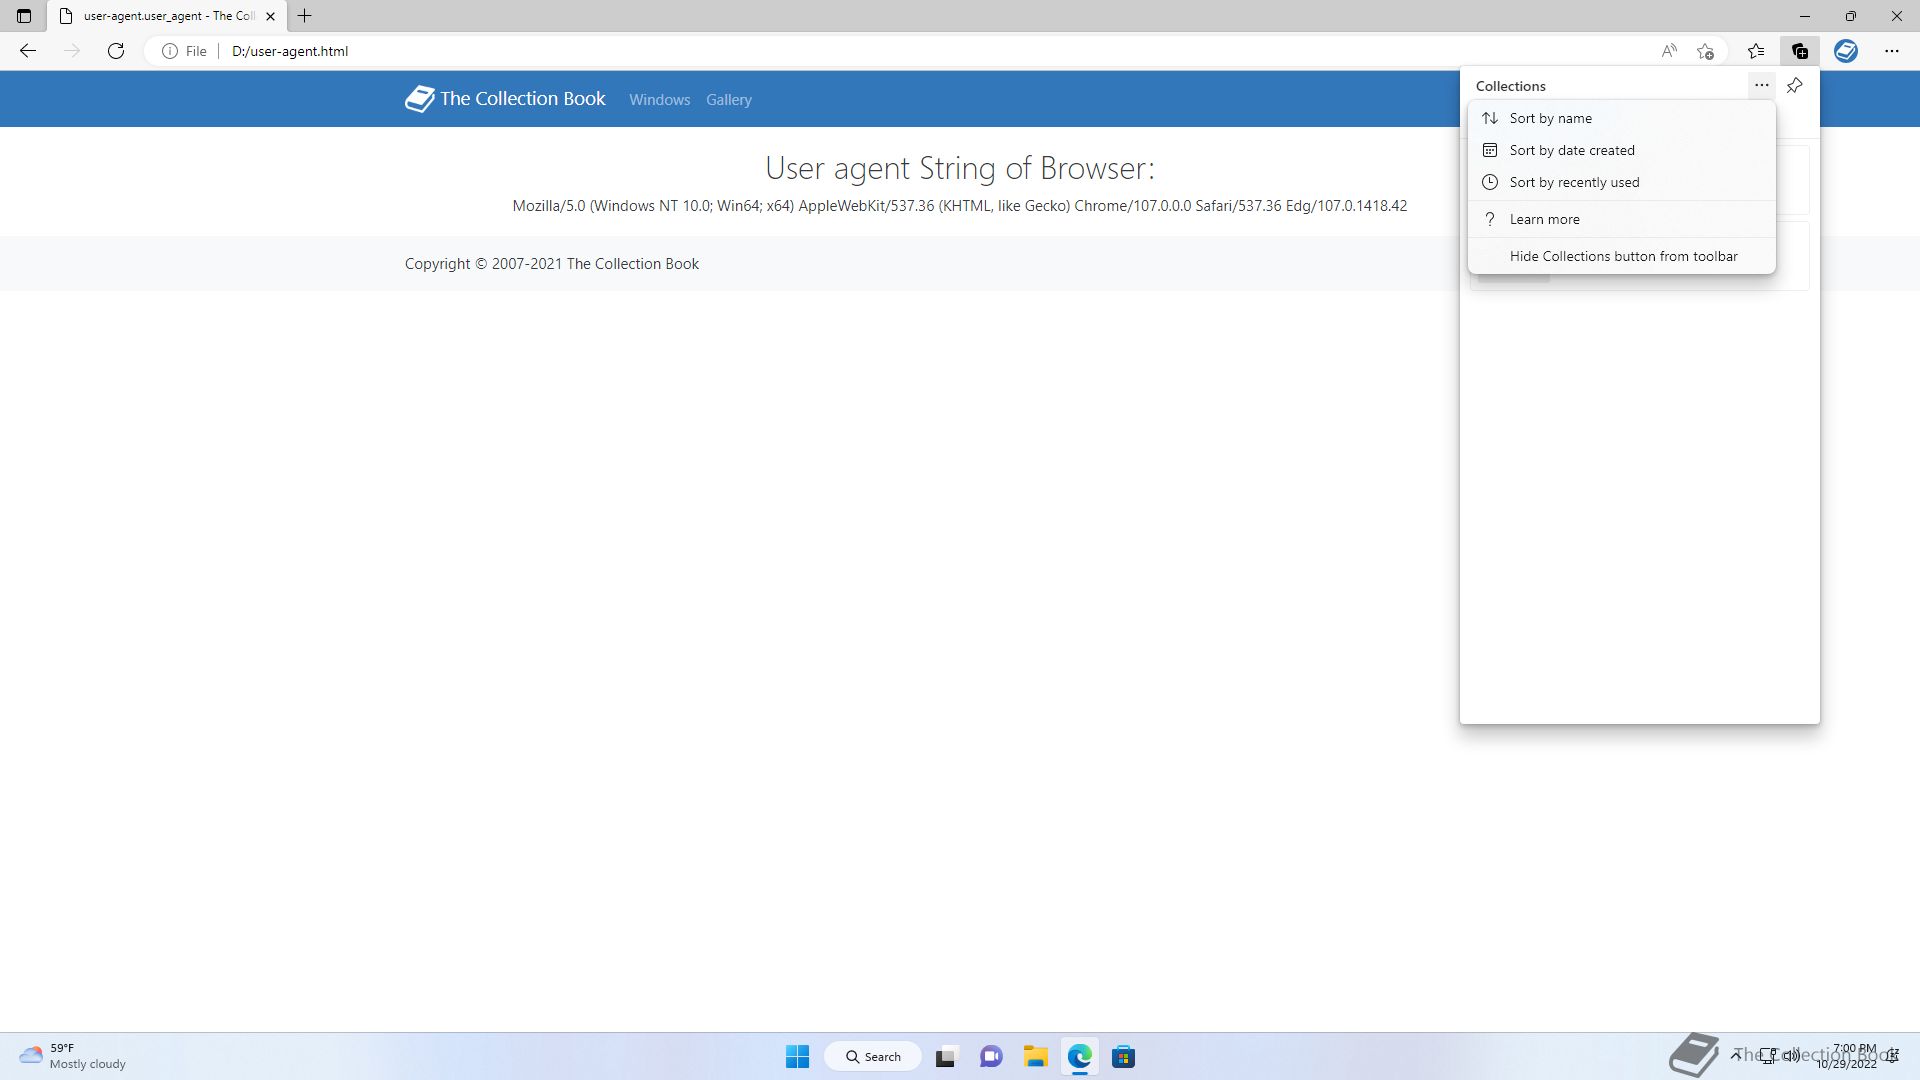1920x1080 pixels.
Task: Open File Explorer from taskbar
Action: point(1035,1056)
